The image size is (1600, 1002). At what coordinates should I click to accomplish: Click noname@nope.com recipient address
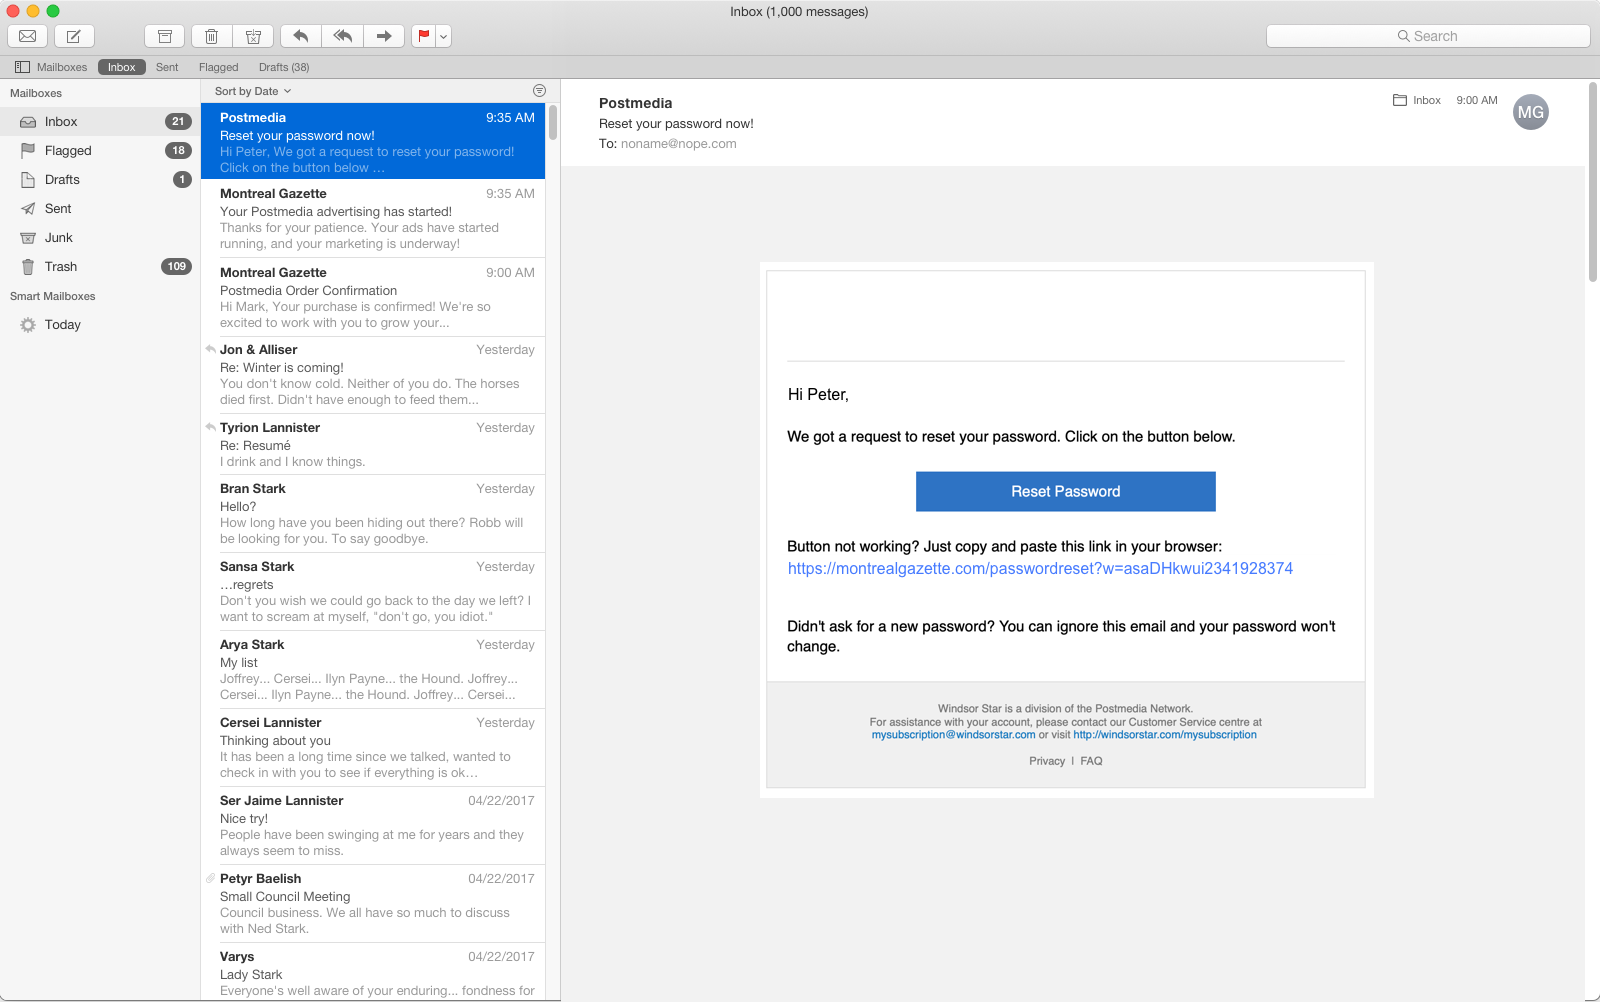point(678,144)
